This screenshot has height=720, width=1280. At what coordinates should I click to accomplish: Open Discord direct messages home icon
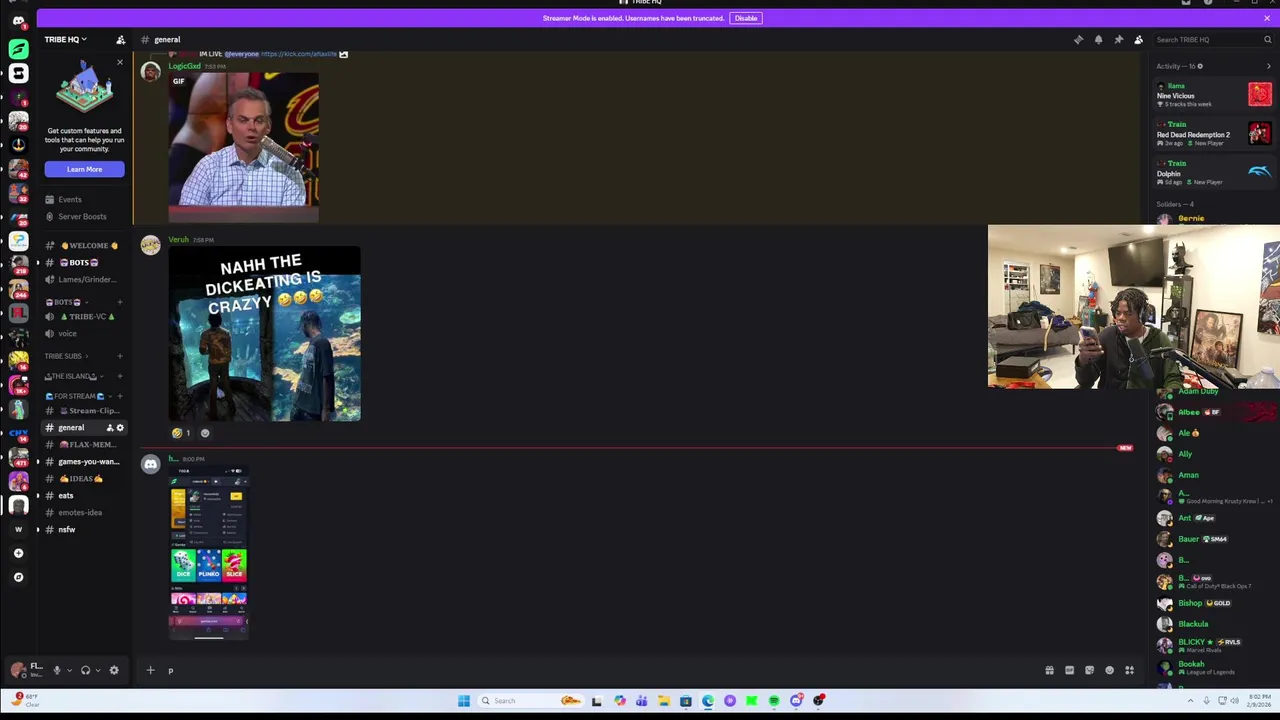pos(18,21)
